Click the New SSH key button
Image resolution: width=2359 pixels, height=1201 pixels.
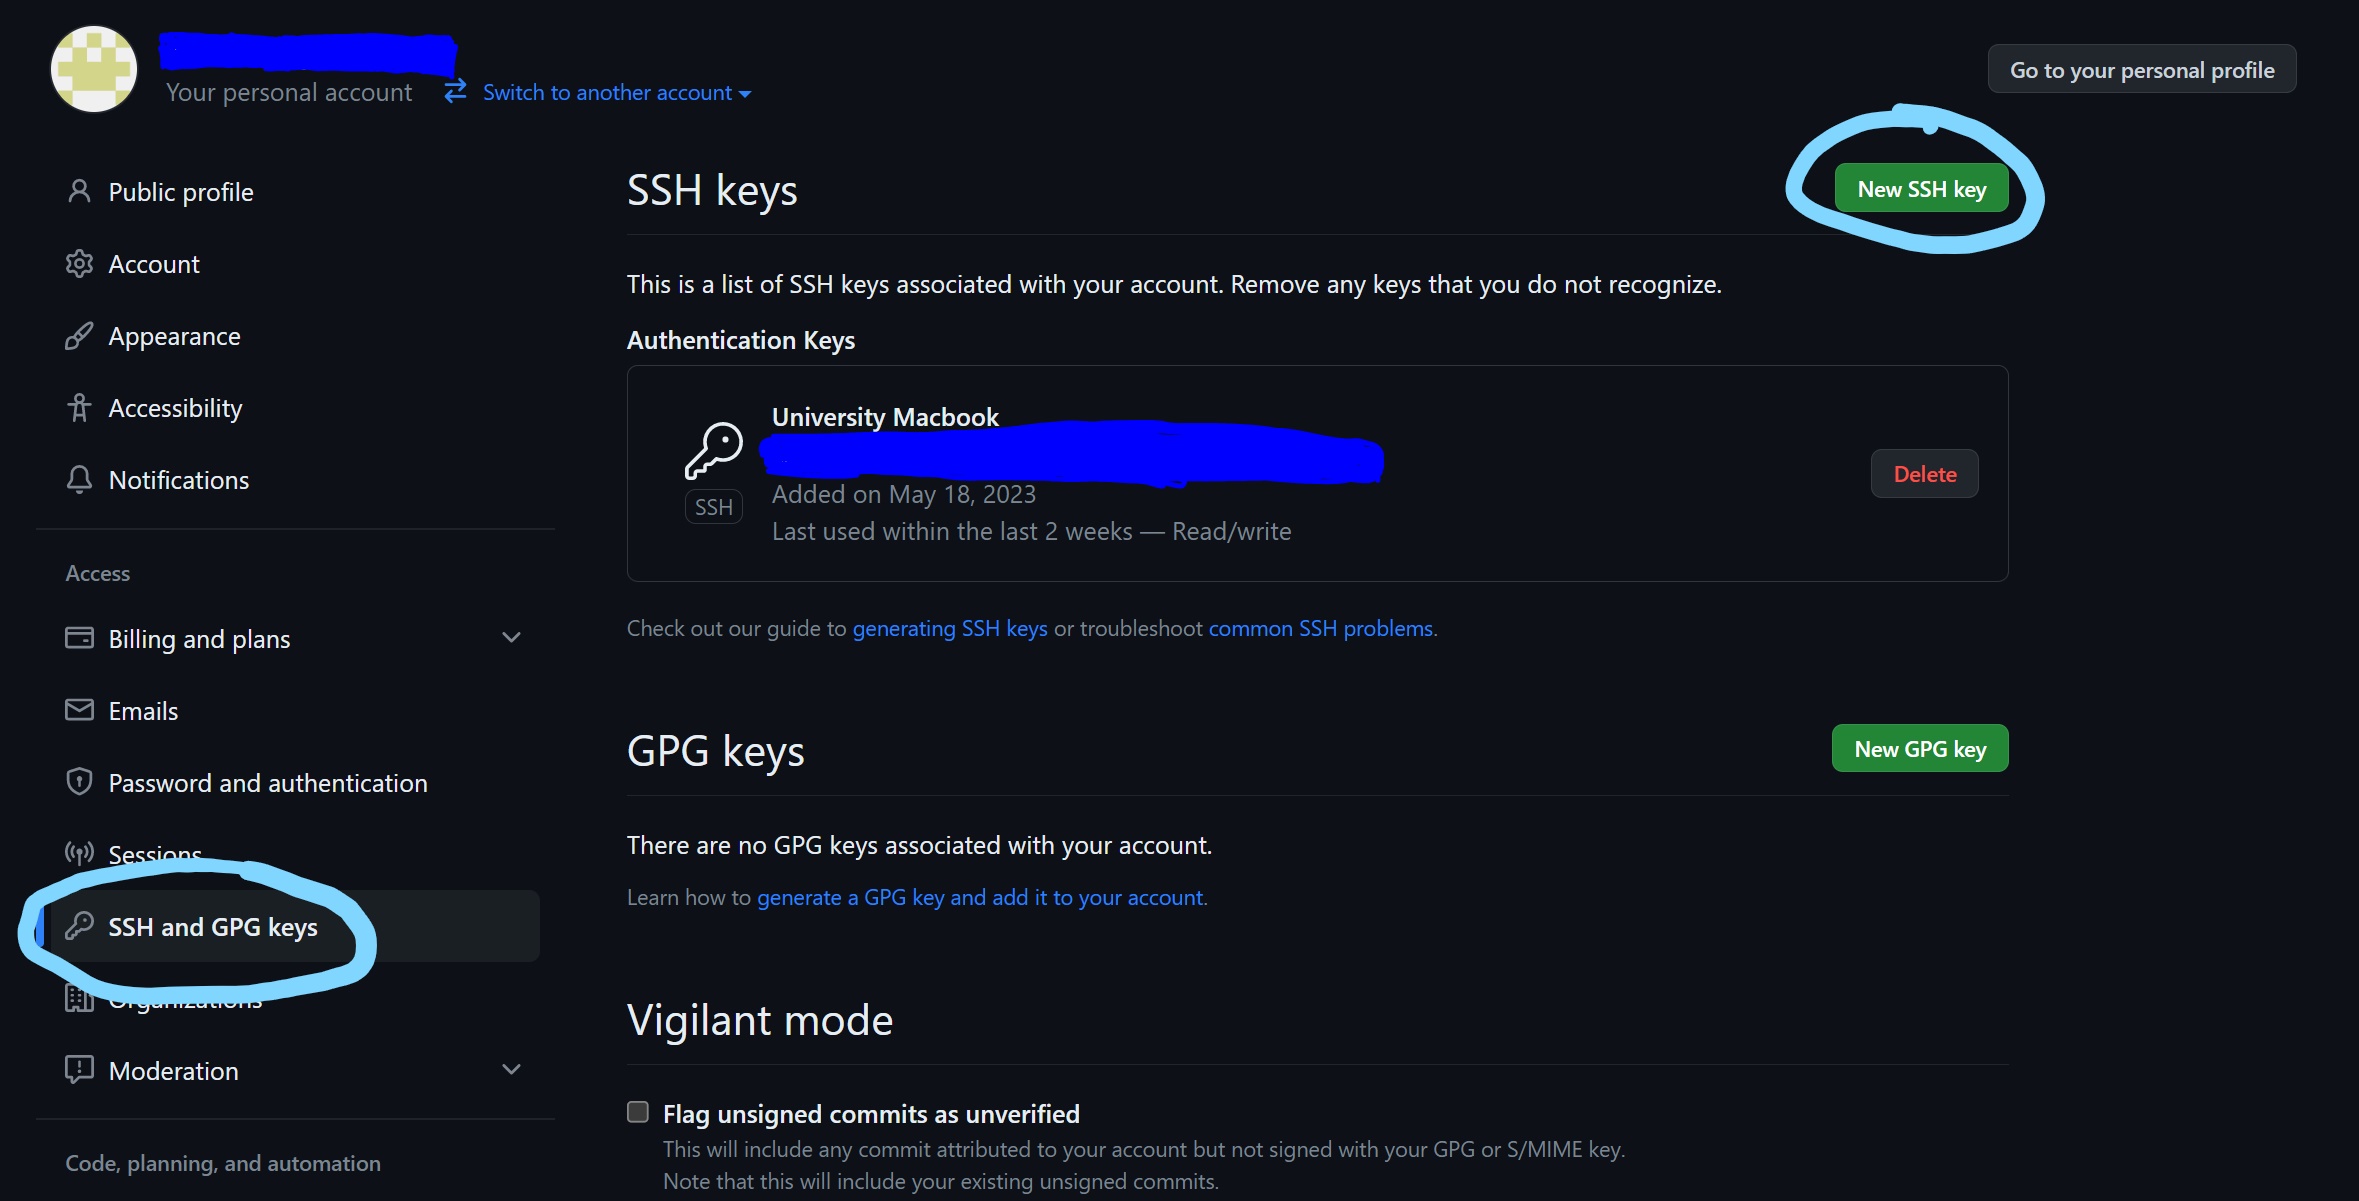click(x=1922, y=188)
